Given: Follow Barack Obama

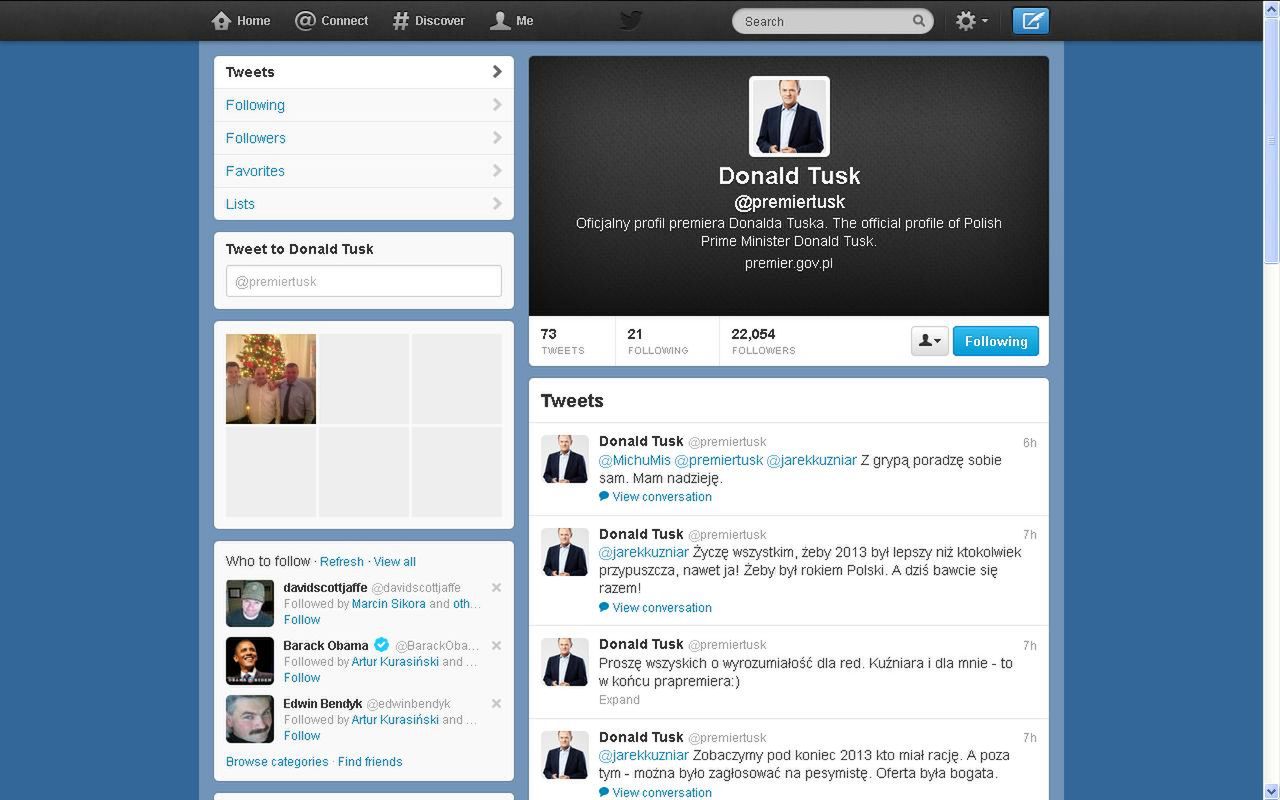Looking at the screenshot, I should tap(302, 678).
